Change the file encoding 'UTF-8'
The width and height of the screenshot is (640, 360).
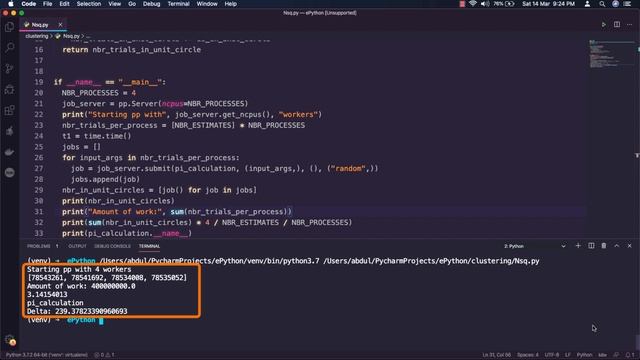pyautogui.click(x=552, y=355)
